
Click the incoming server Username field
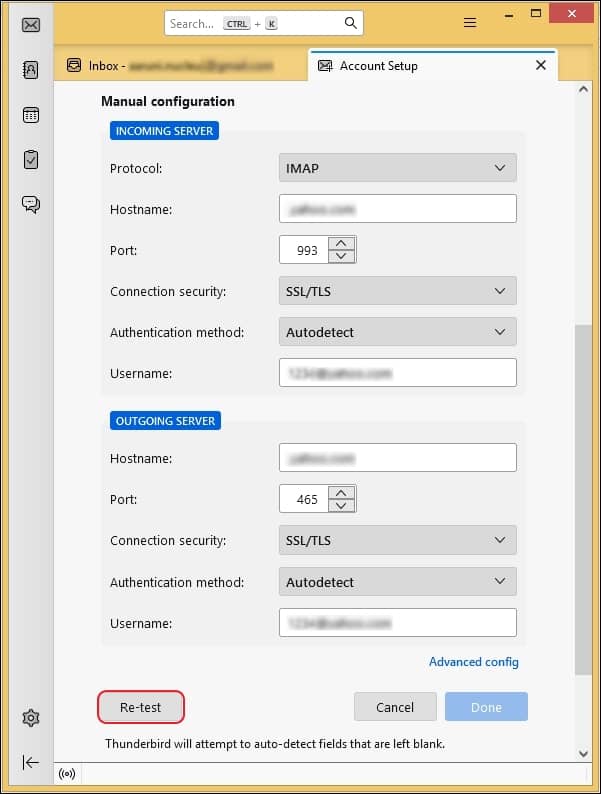tap(397, 373)
